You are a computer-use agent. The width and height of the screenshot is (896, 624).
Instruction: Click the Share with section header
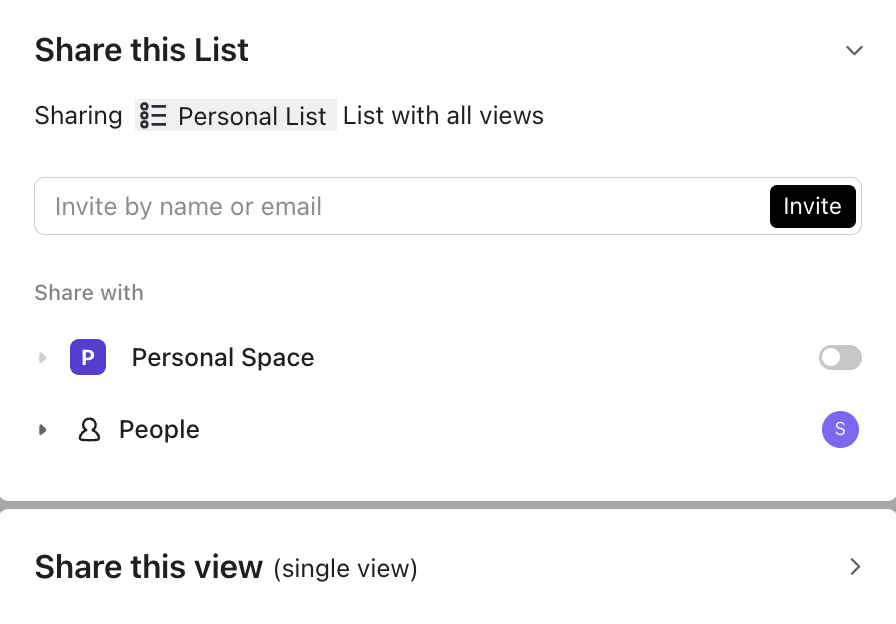[89, 292]
